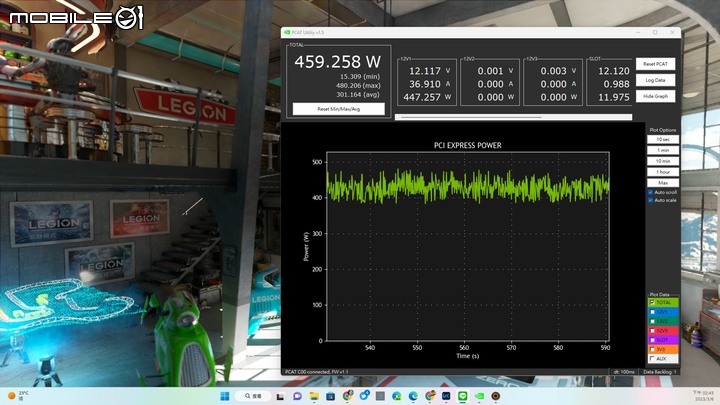The width and height of the screenshot is (720, 405).
Task: Open the LINE app on the taskbar
Action: click(x=462, y=396)
